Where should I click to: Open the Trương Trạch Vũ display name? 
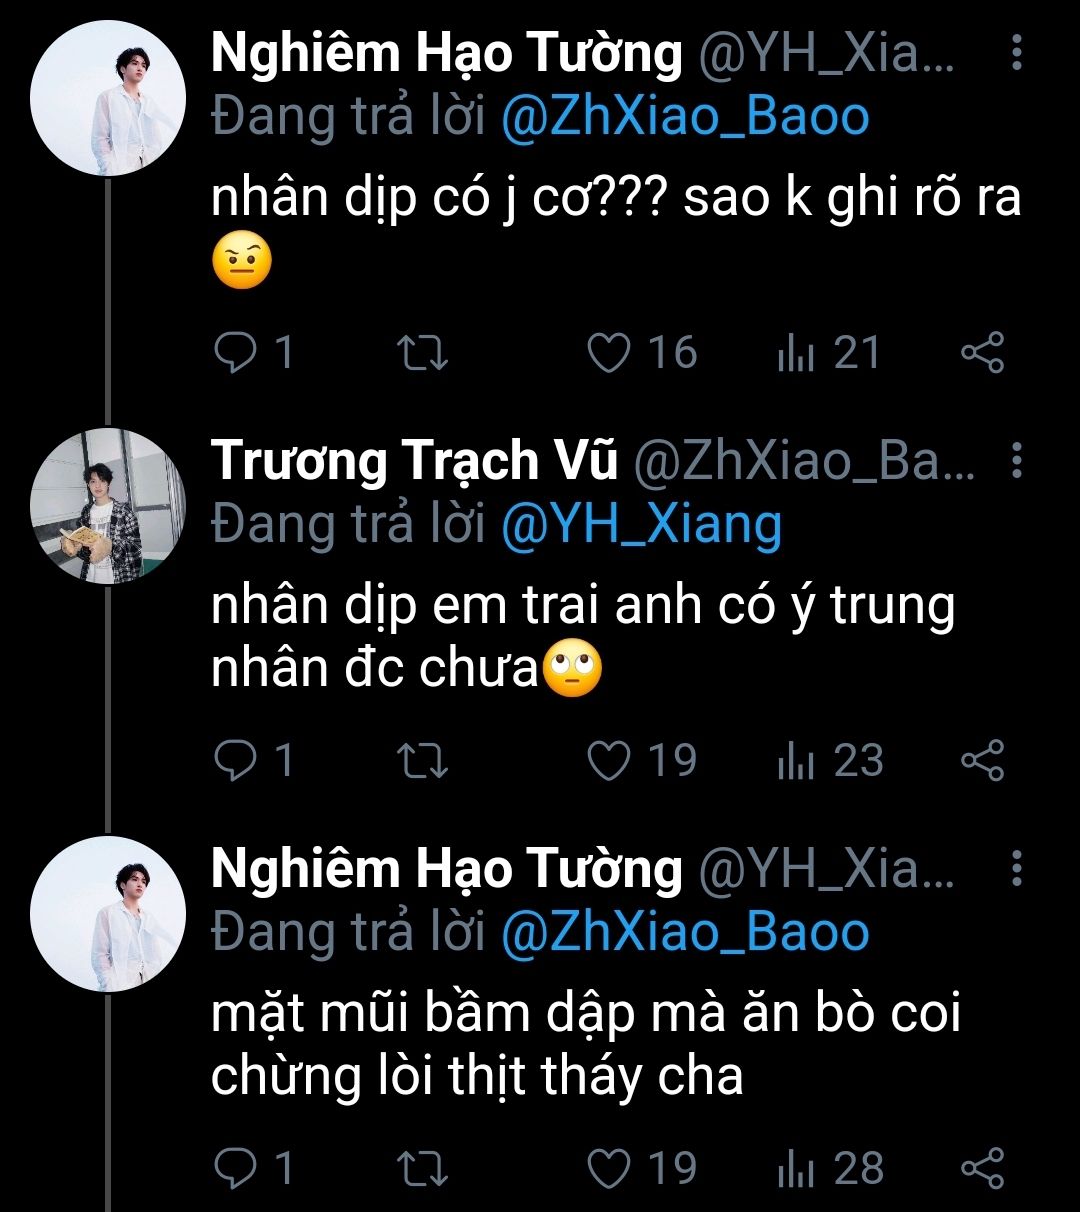[414, 460]
